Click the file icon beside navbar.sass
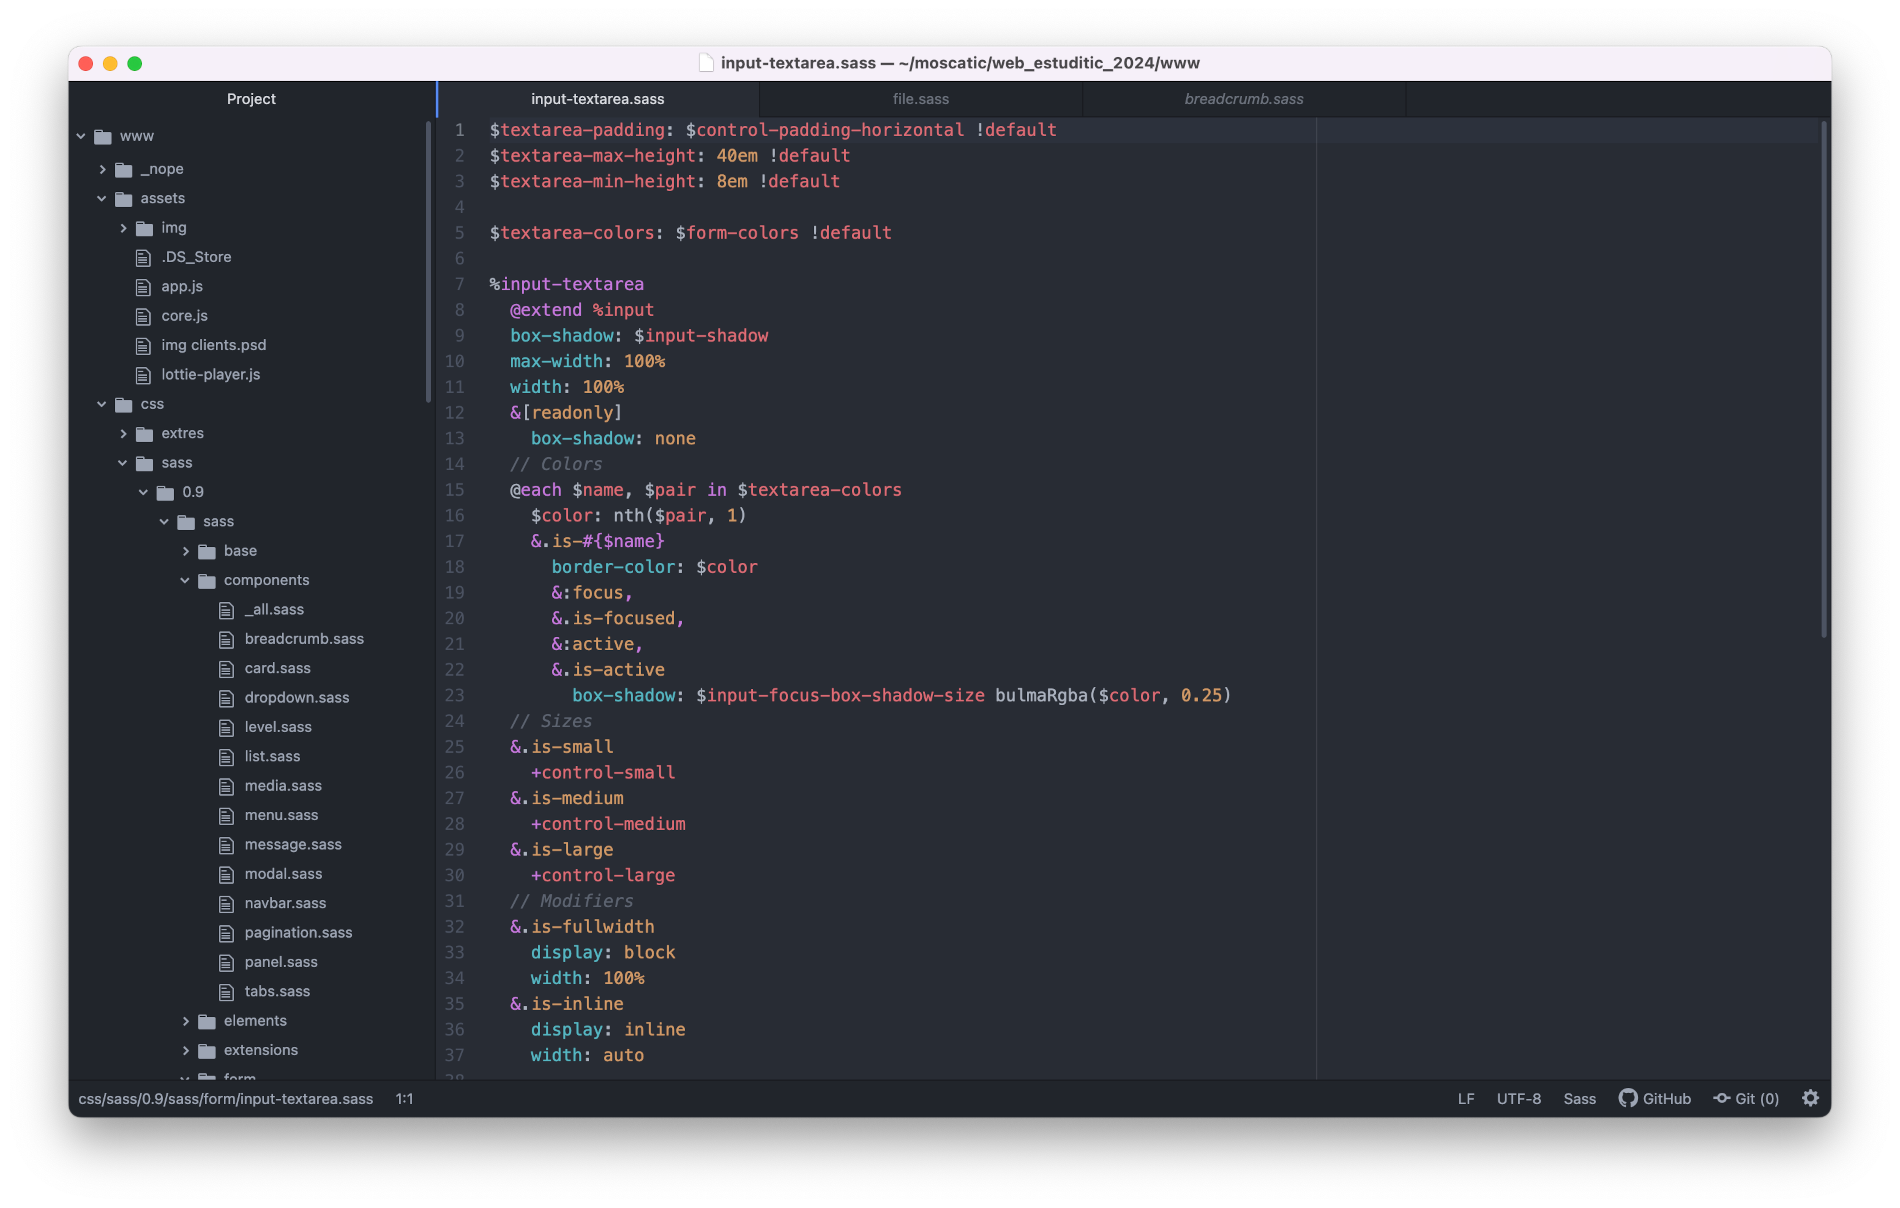The image size is (1900, 1208). pyautogui.click(x=226, y=904)
